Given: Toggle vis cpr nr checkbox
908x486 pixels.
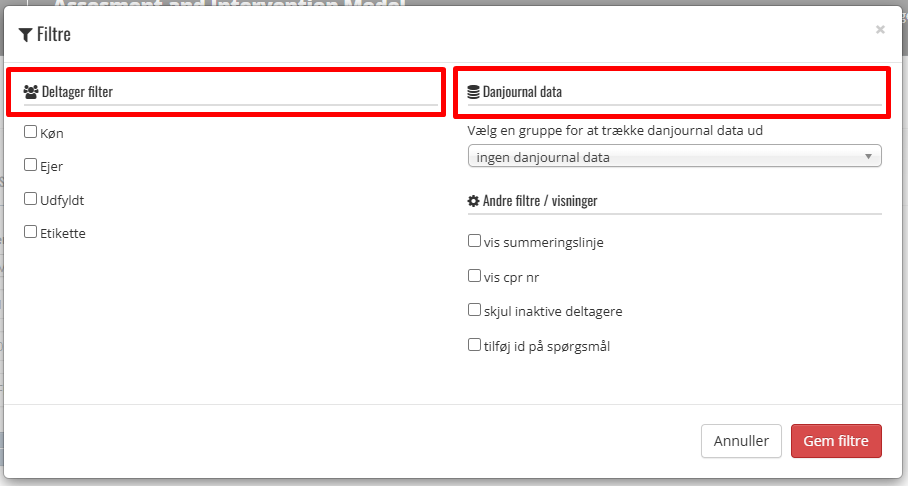Looking at the screenshot, I should [x=475, y=276].
